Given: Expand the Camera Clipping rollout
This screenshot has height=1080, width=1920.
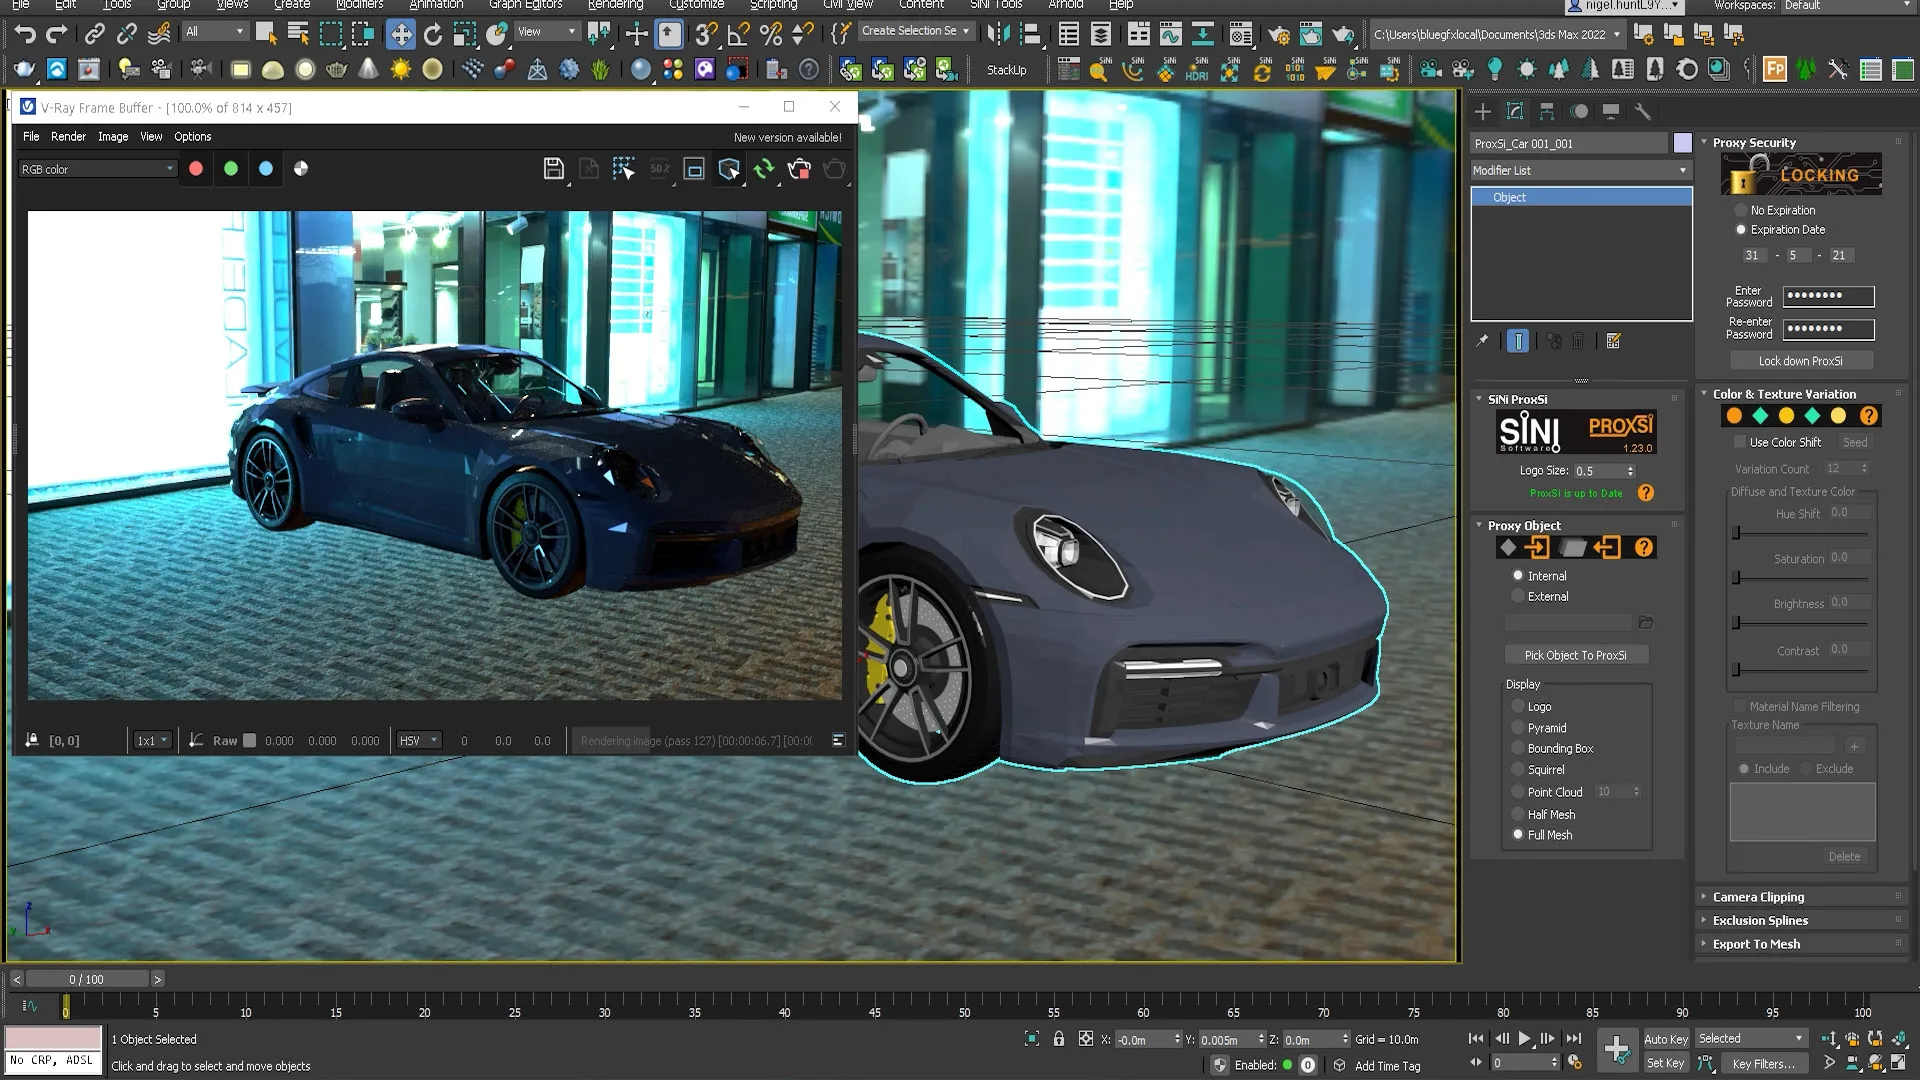Looking at the screenshot, I should [1758, 897].
